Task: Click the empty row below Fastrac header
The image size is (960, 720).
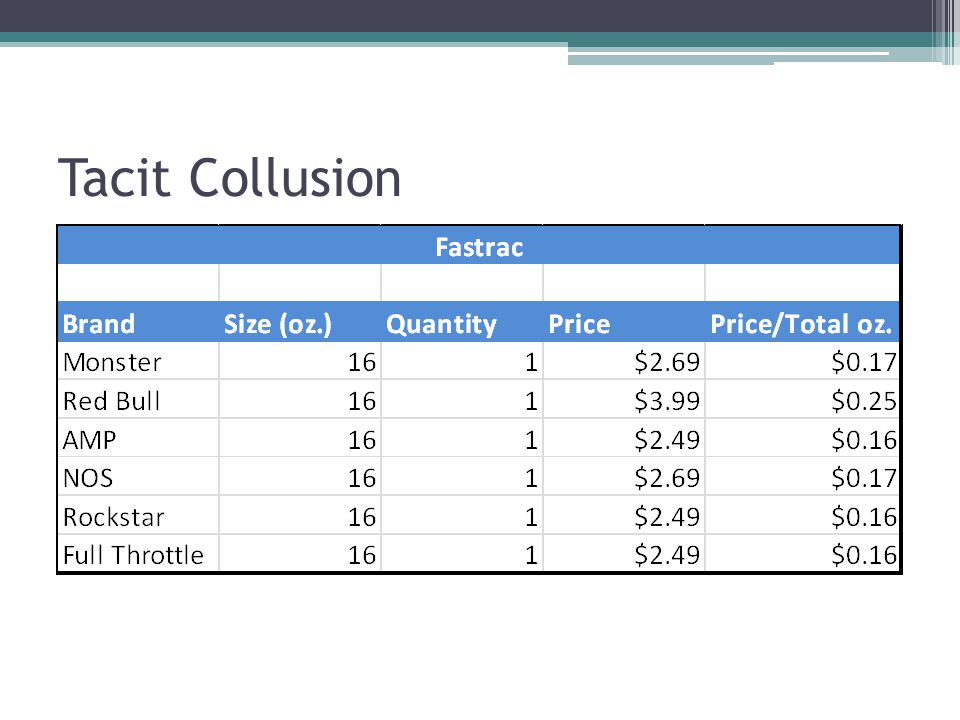Action: 479,283
